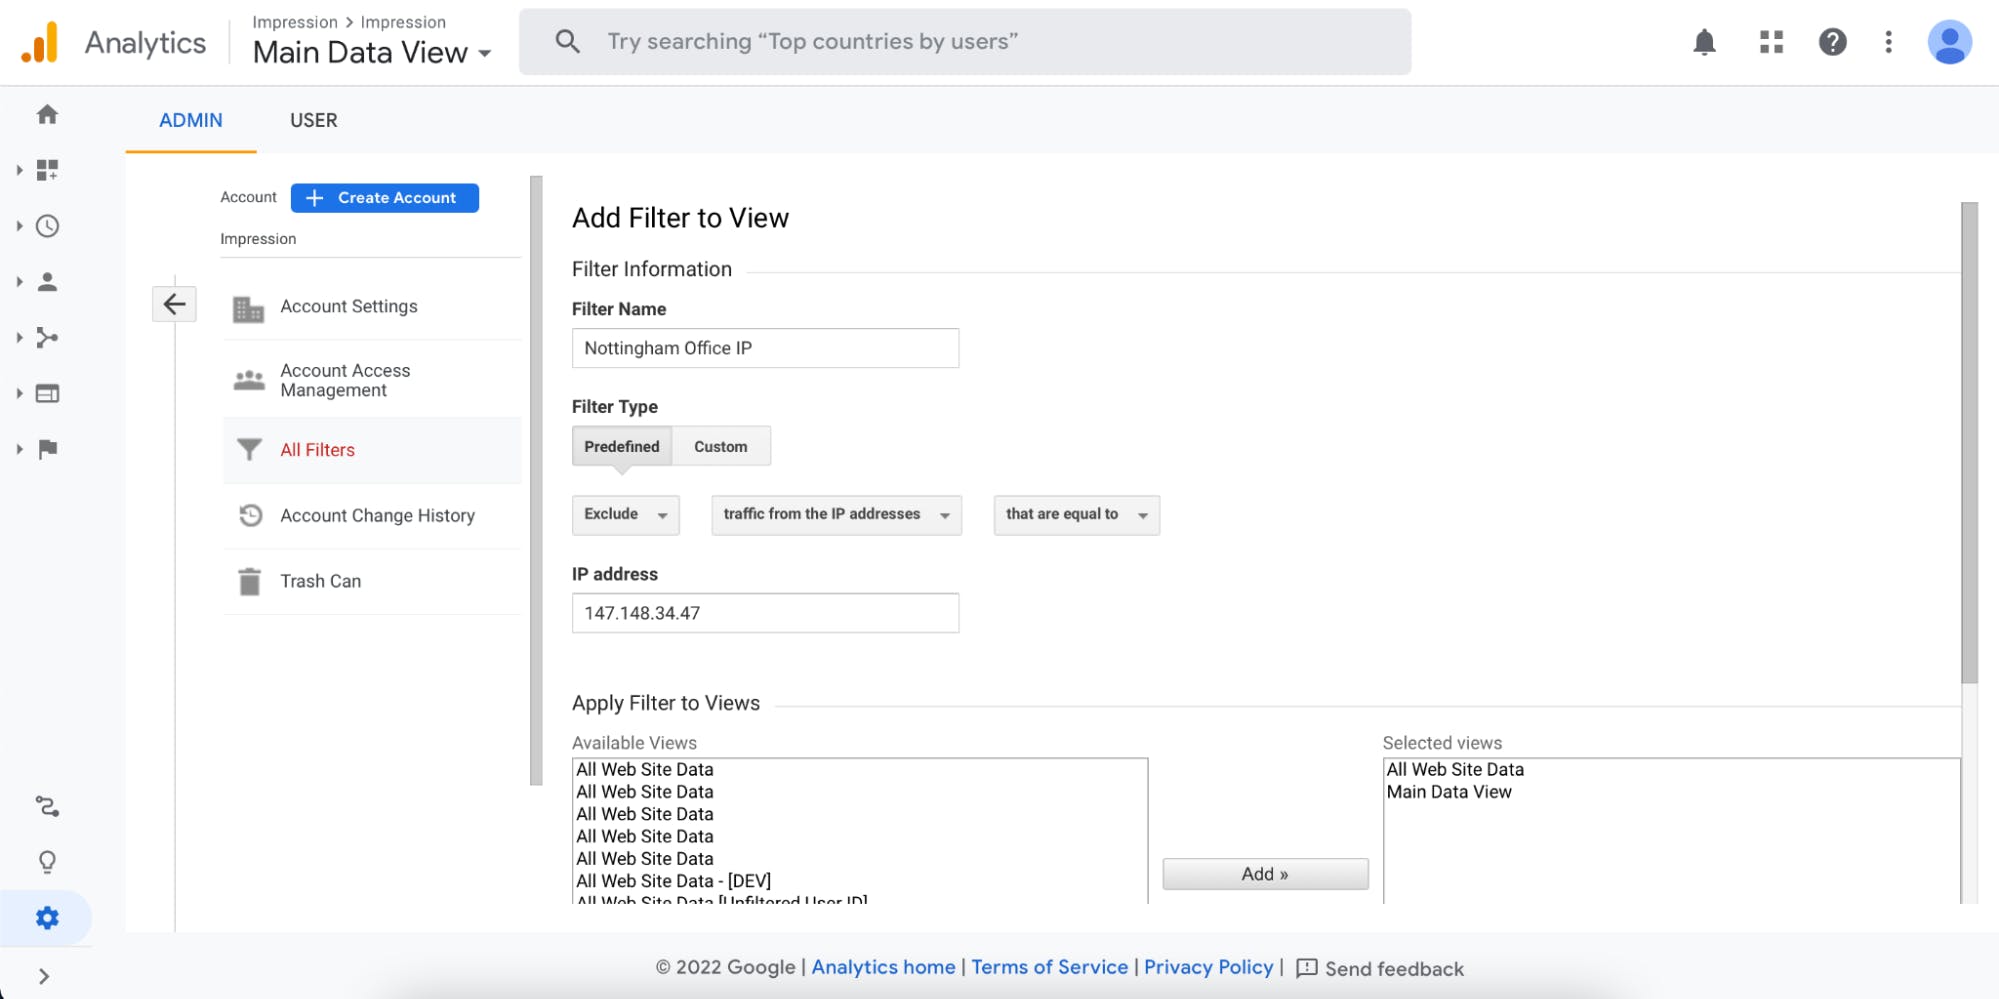Open the Behavior icon in sidebar
The width and height of the screenshot is (1999, 999).
pos(47,393)
